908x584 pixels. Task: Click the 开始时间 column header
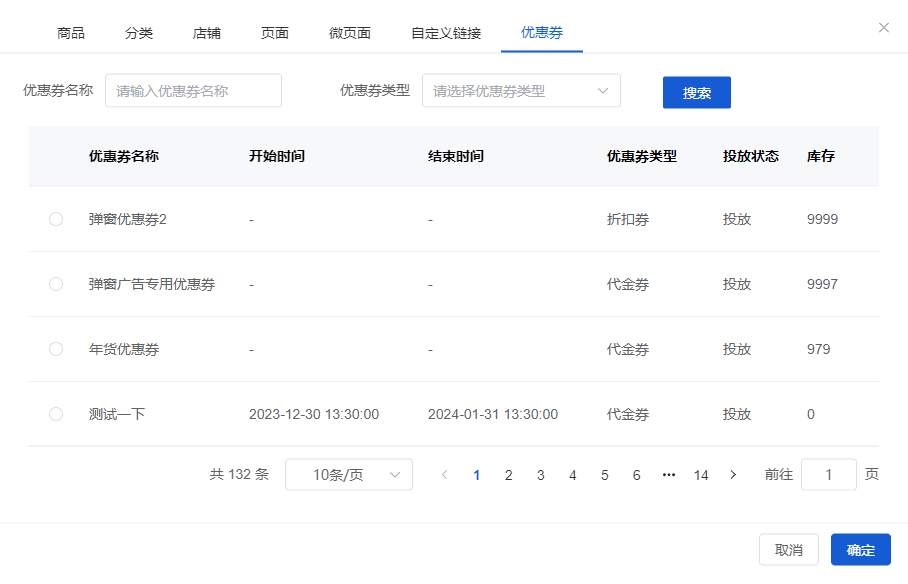[277, 156]
